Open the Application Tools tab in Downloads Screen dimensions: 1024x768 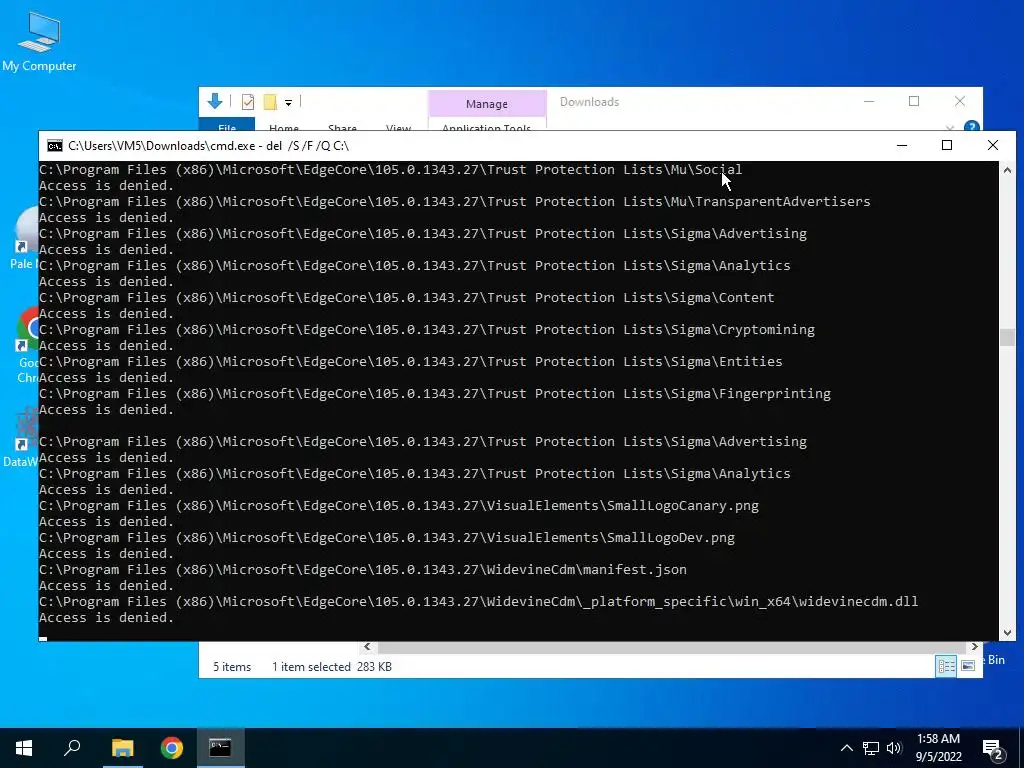pyautogui.click(x=487, y=127)
